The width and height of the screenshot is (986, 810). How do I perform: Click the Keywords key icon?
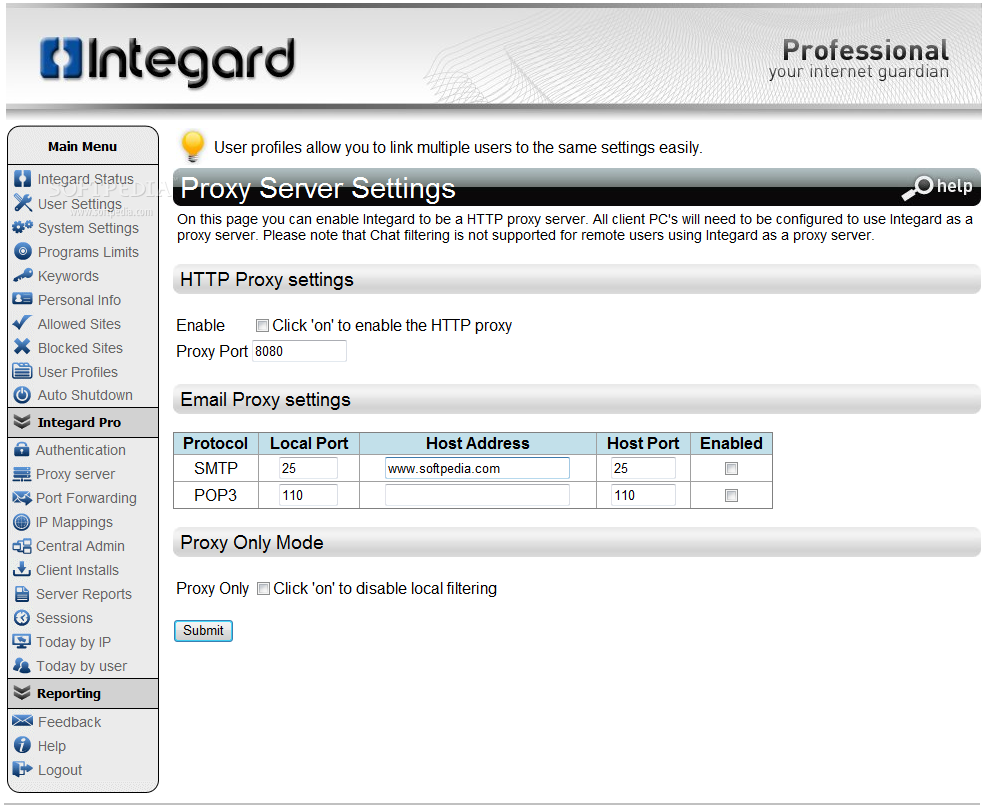pos(23,275)
